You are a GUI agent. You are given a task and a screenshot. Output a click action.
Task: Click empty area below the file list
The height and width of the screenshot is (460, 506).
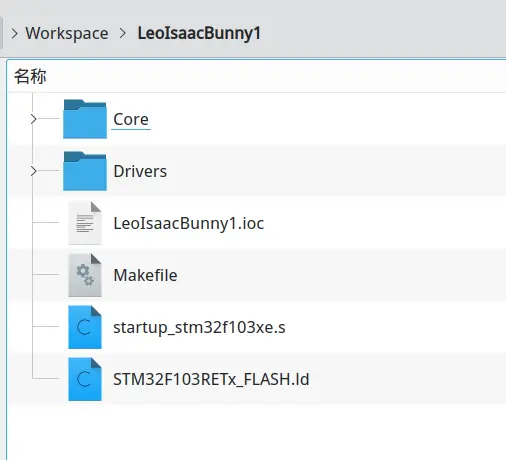click(x=256, y=433)
